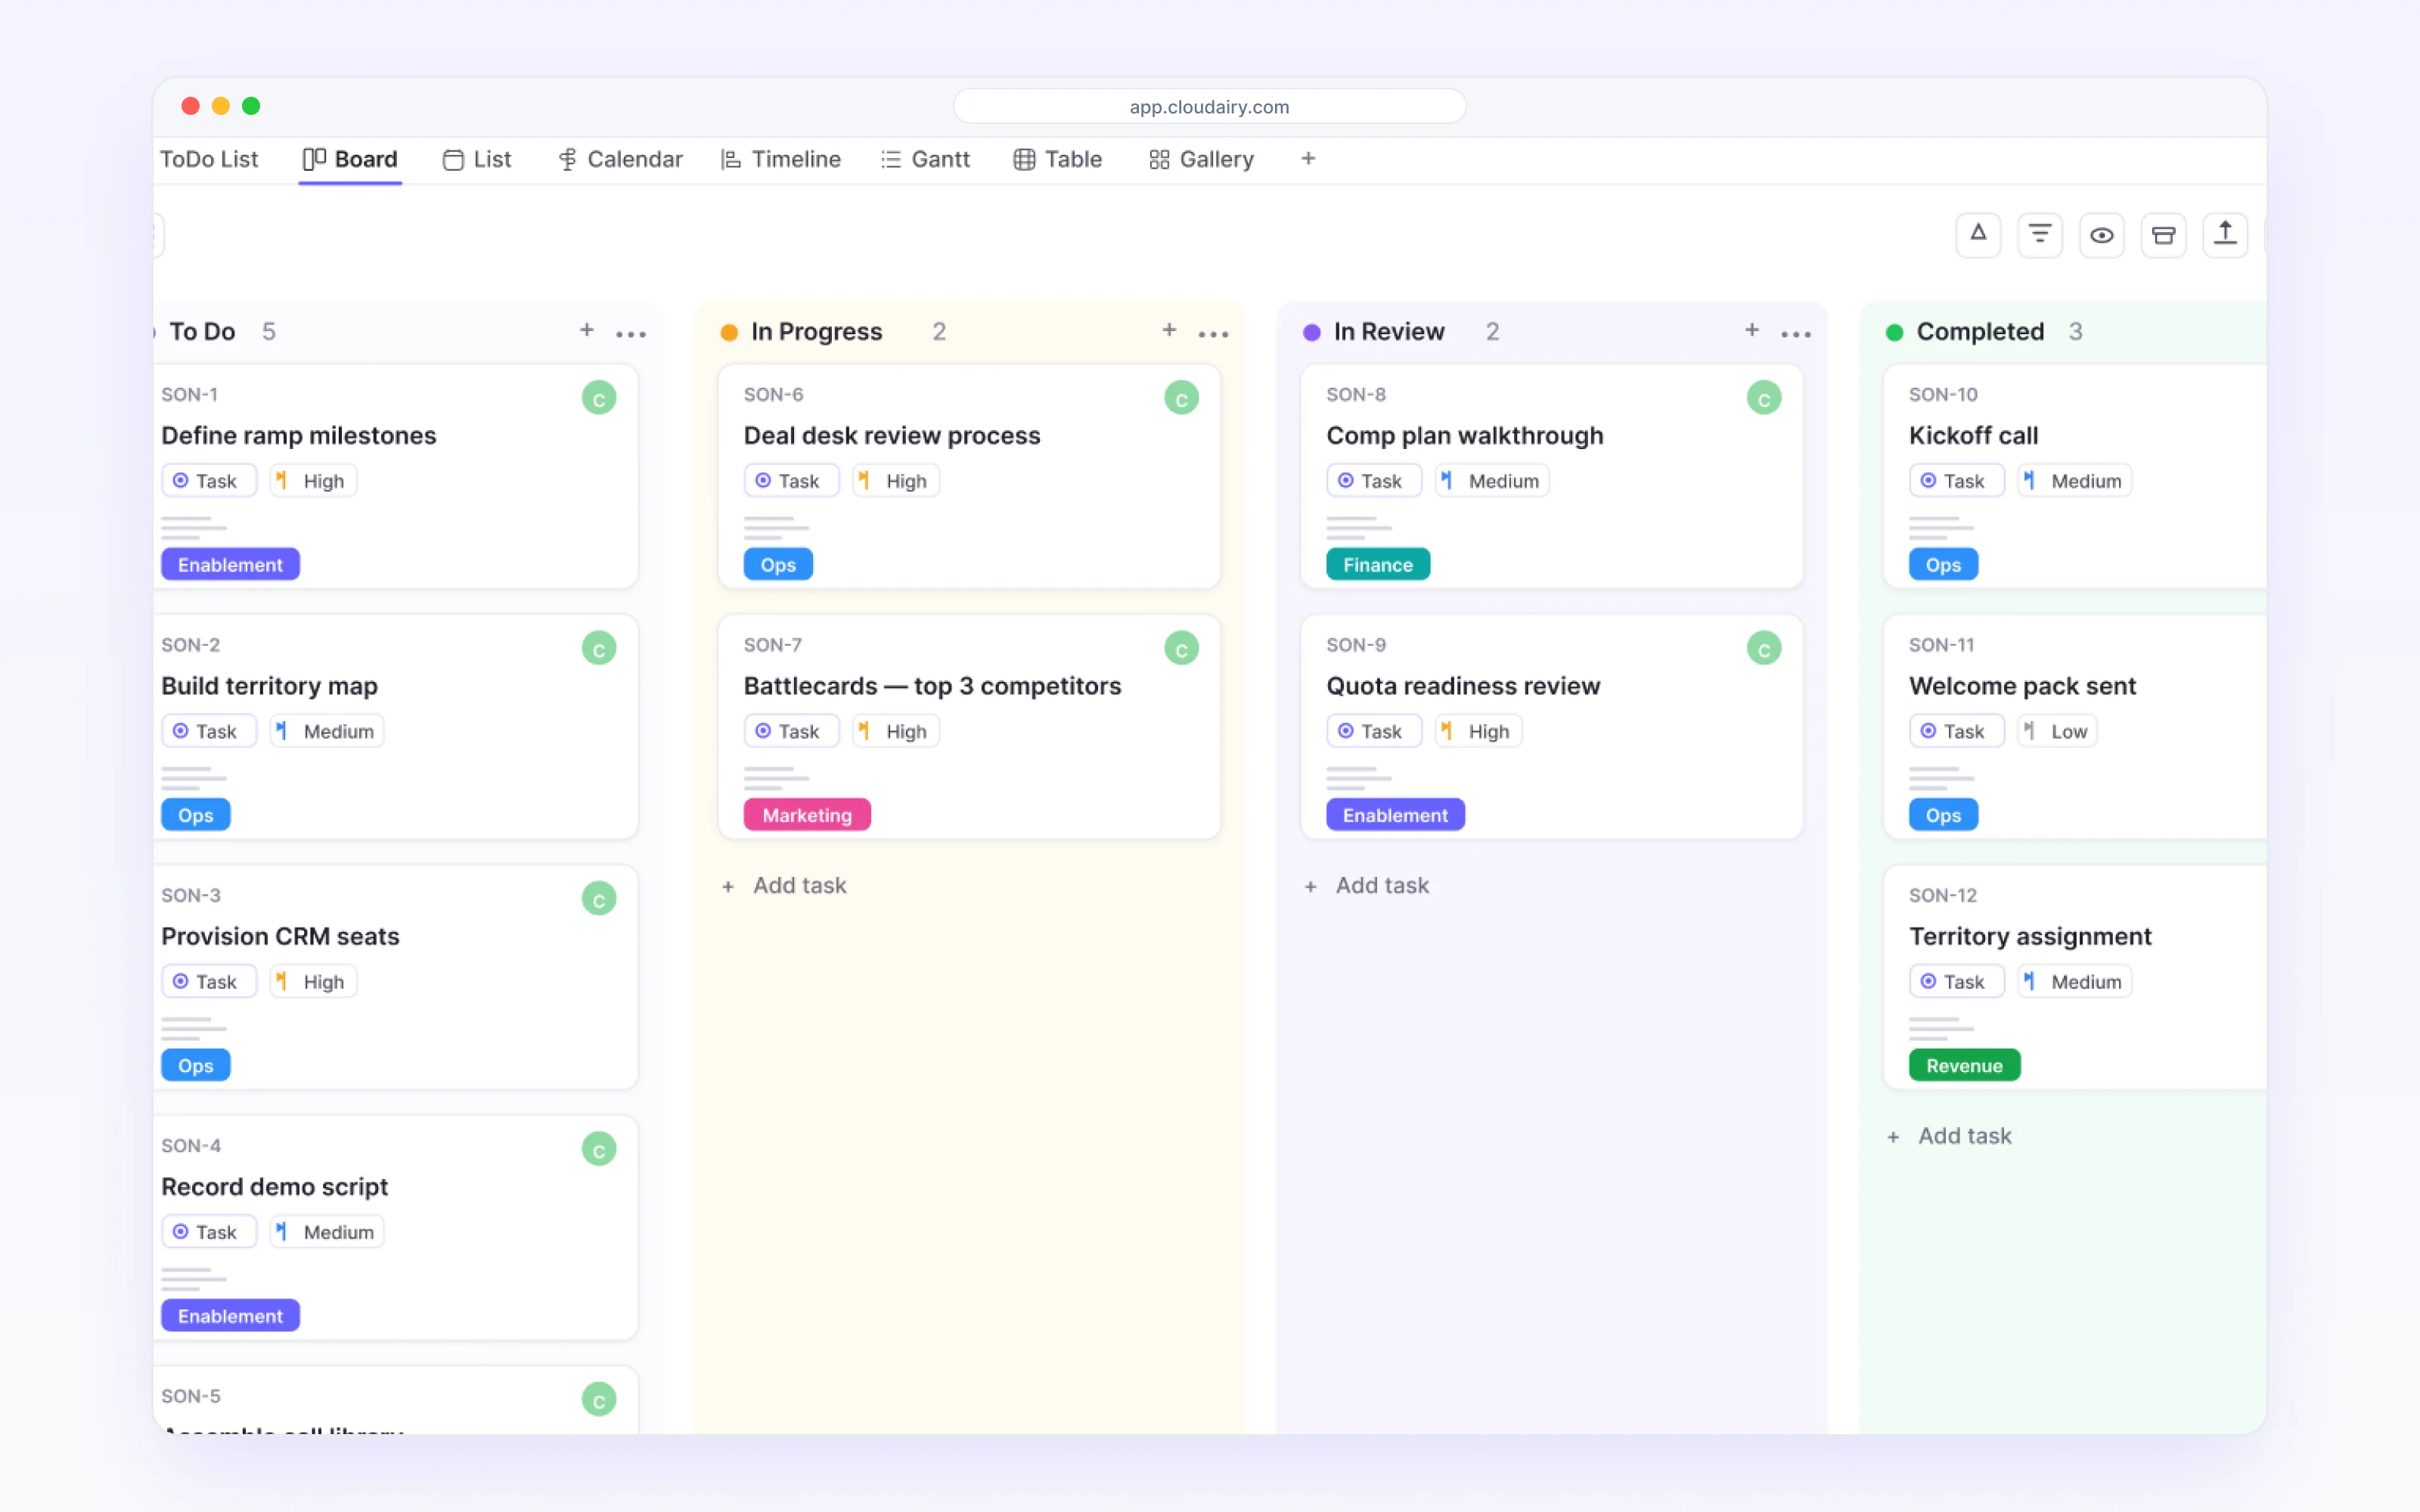This screenshot has width=2420, height=1512.
Task: Open the Quota readiness review card
Action: [x=1552, y=727]
